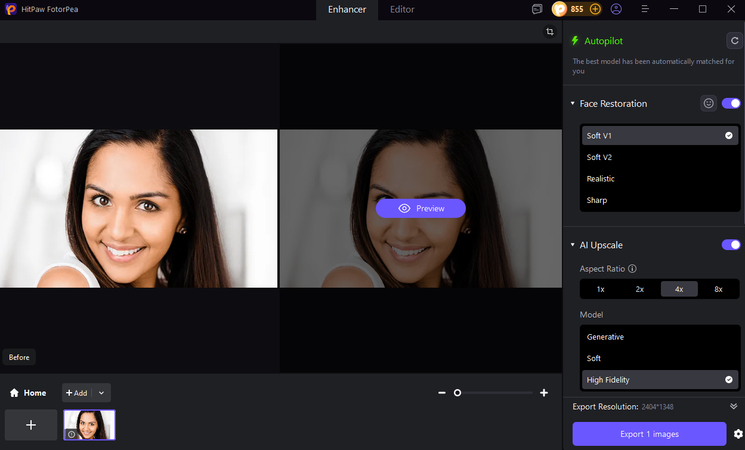Click the zoom out minus icon
Screen dimensions: 745x450
(x=441, y=393)
